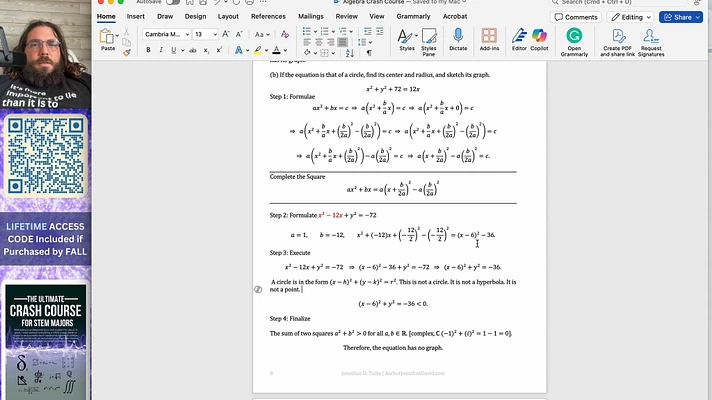The height and width of the screenshot is (400, 712).
Task: Start Dictate microphone
Action: tap(458, 39)
